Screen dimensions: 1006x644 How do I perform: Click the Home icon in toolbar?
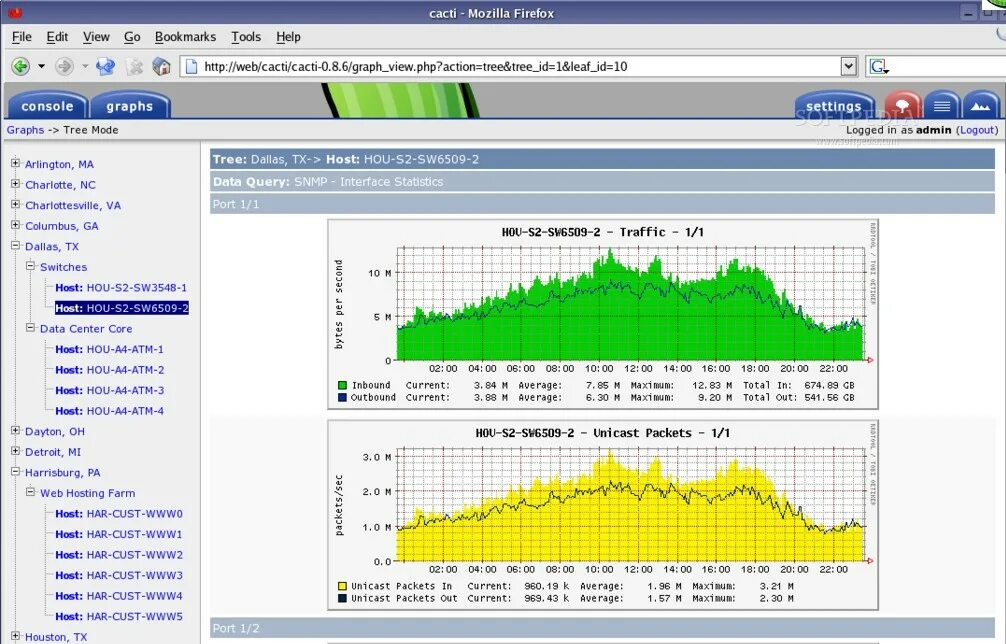pyautogui.click(x=161, y=66)
